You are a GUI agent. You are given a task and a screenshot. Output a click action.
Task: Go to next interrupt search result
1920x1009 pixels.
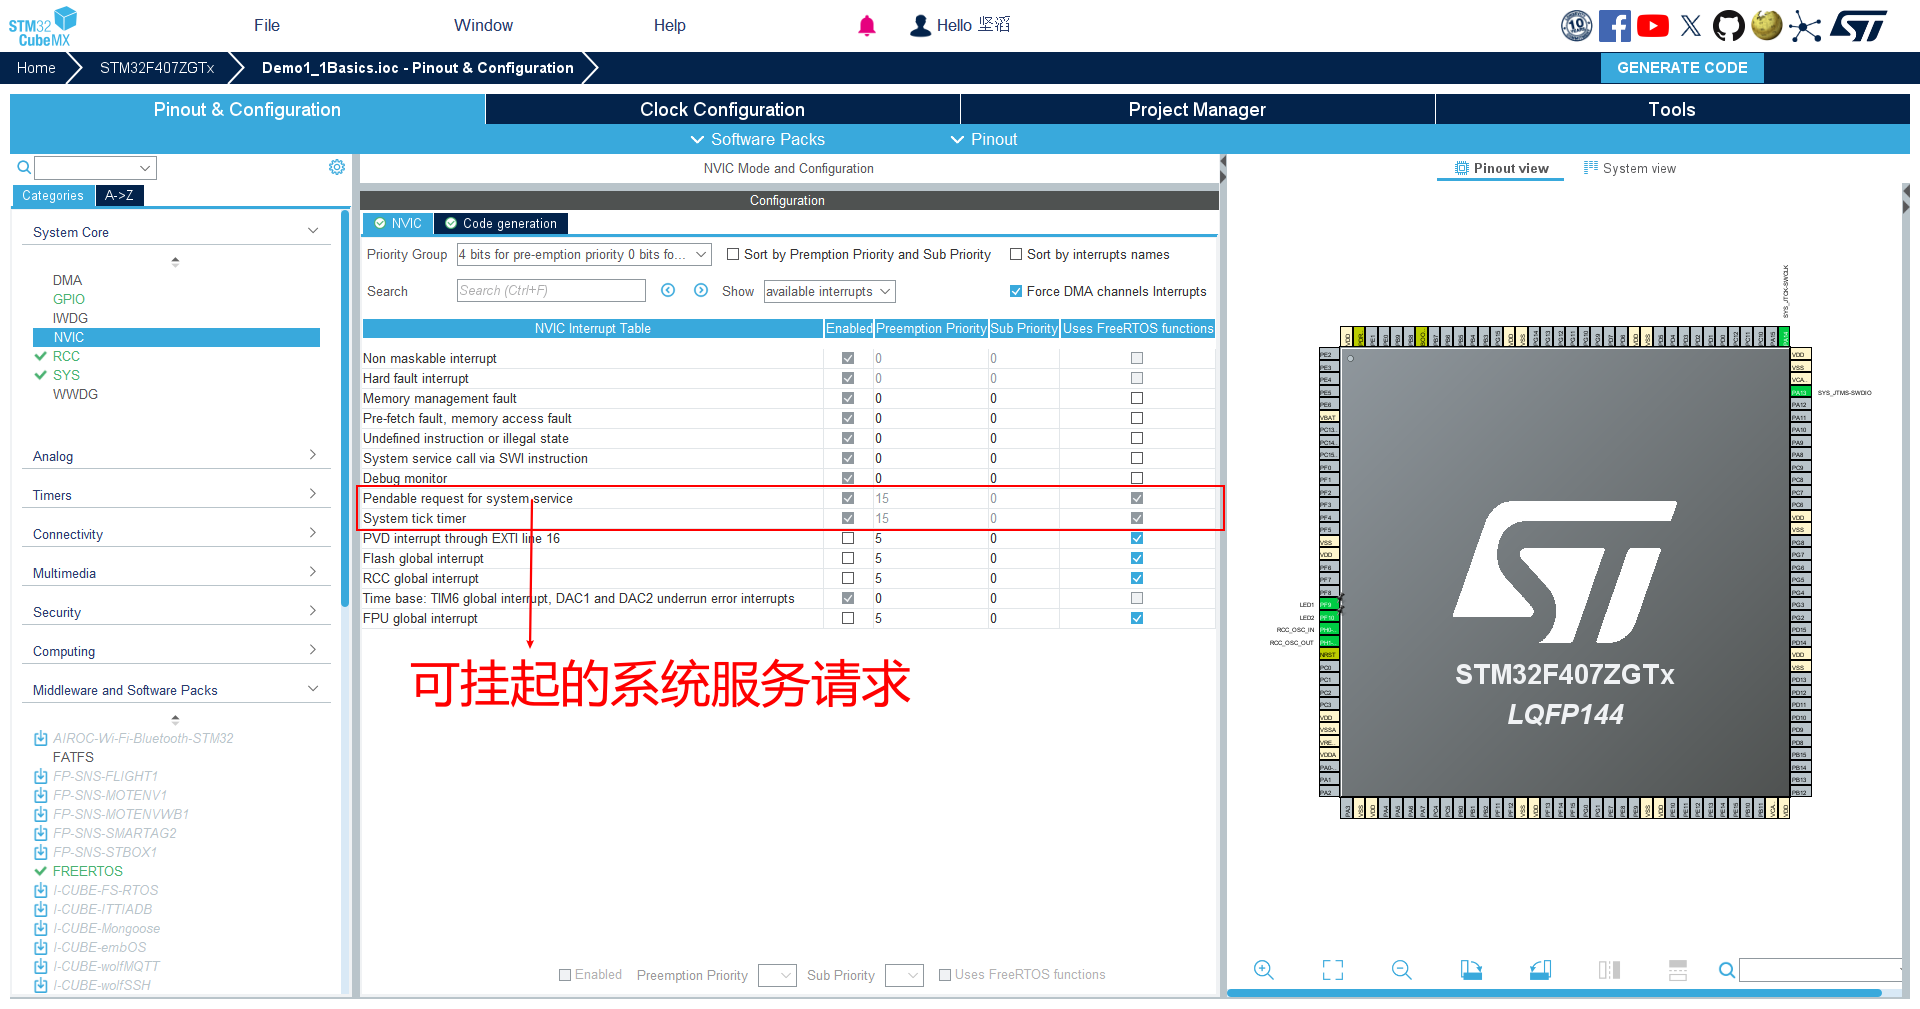coord(701,290)
